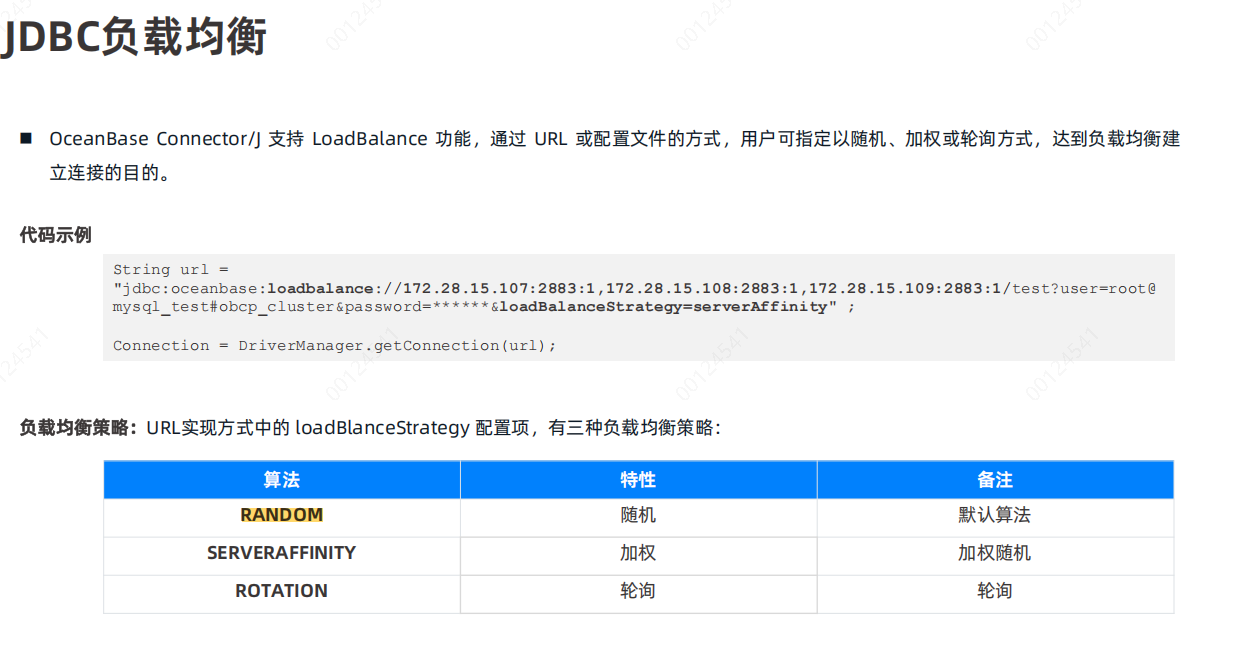Click the square bullet before OceanBase Connector/J
Screen dimensions: 1240x647
click(x=26, y=138)
